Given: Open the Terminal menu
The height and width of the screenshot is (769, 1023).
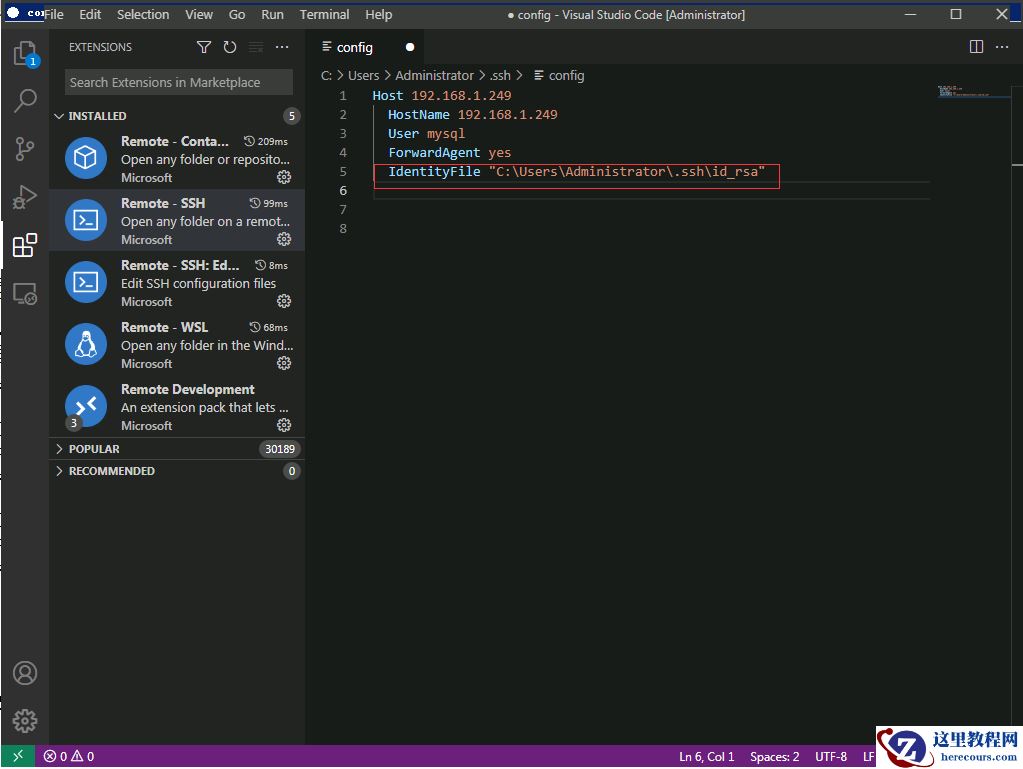Looking at the screenshot, I should (324, 15).
